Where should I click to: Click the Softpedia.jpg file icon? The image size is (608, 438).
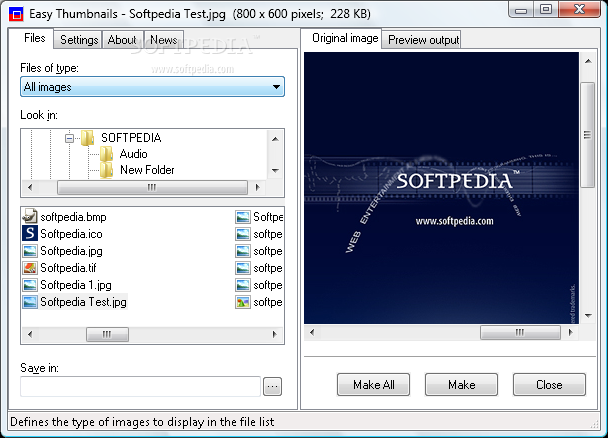(x=30, y=251)
